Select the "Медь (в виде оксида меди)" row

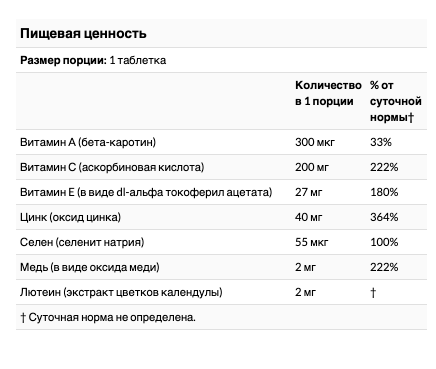pyautogui.click(x=221, y=267)
